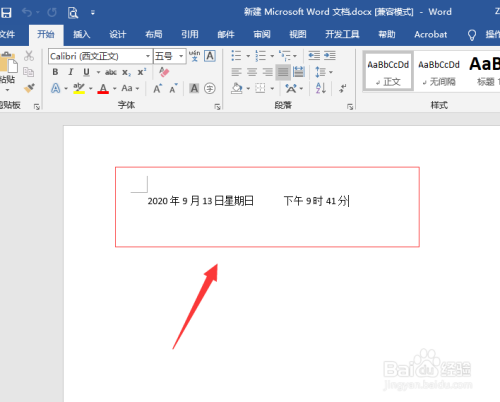The image size is (500, 402).
Task: Click the Undo arrow icon
Action: pyautogui.click(x=27, y=13)
